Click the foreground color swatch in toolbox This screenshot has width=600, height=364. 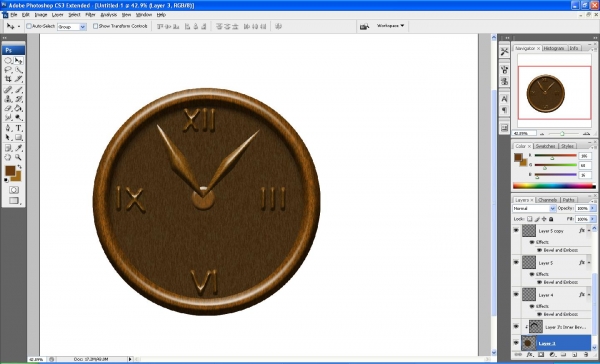tap(10, 171)
